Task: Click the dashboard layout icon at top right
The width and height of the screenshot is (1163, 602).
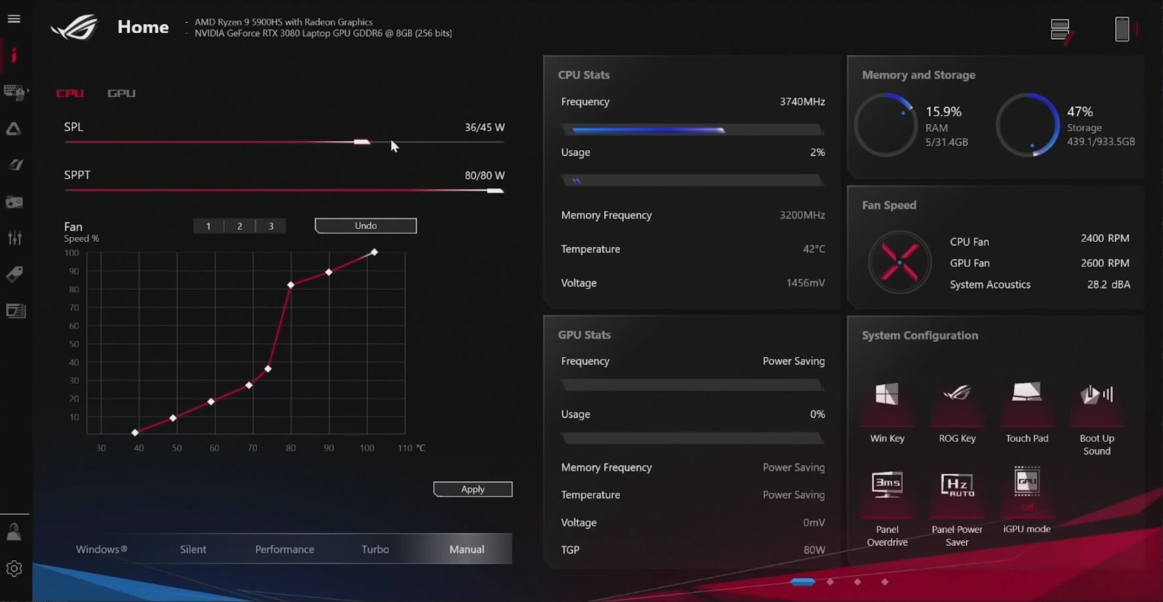Action: (x=1061, y=30)
